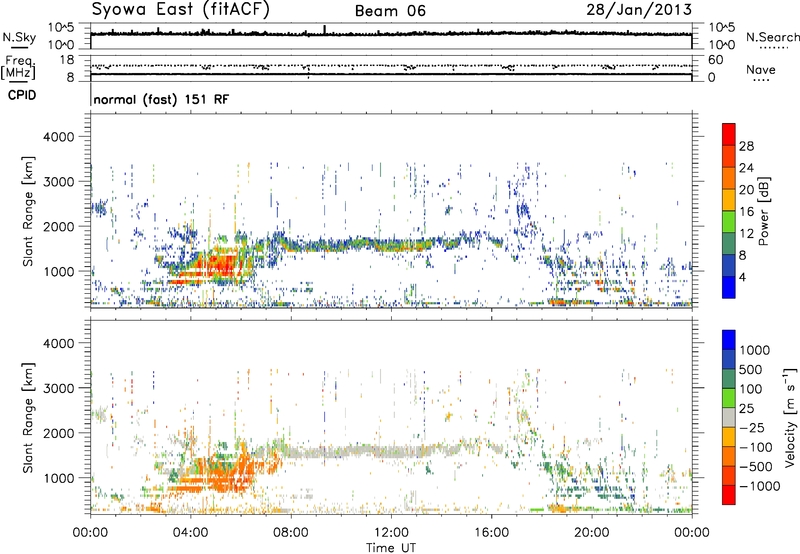Image resolution: width=800 pixels, height=554 pixels.
Task: Click the '28' value on Power colorbar
Action: (746, 146)
